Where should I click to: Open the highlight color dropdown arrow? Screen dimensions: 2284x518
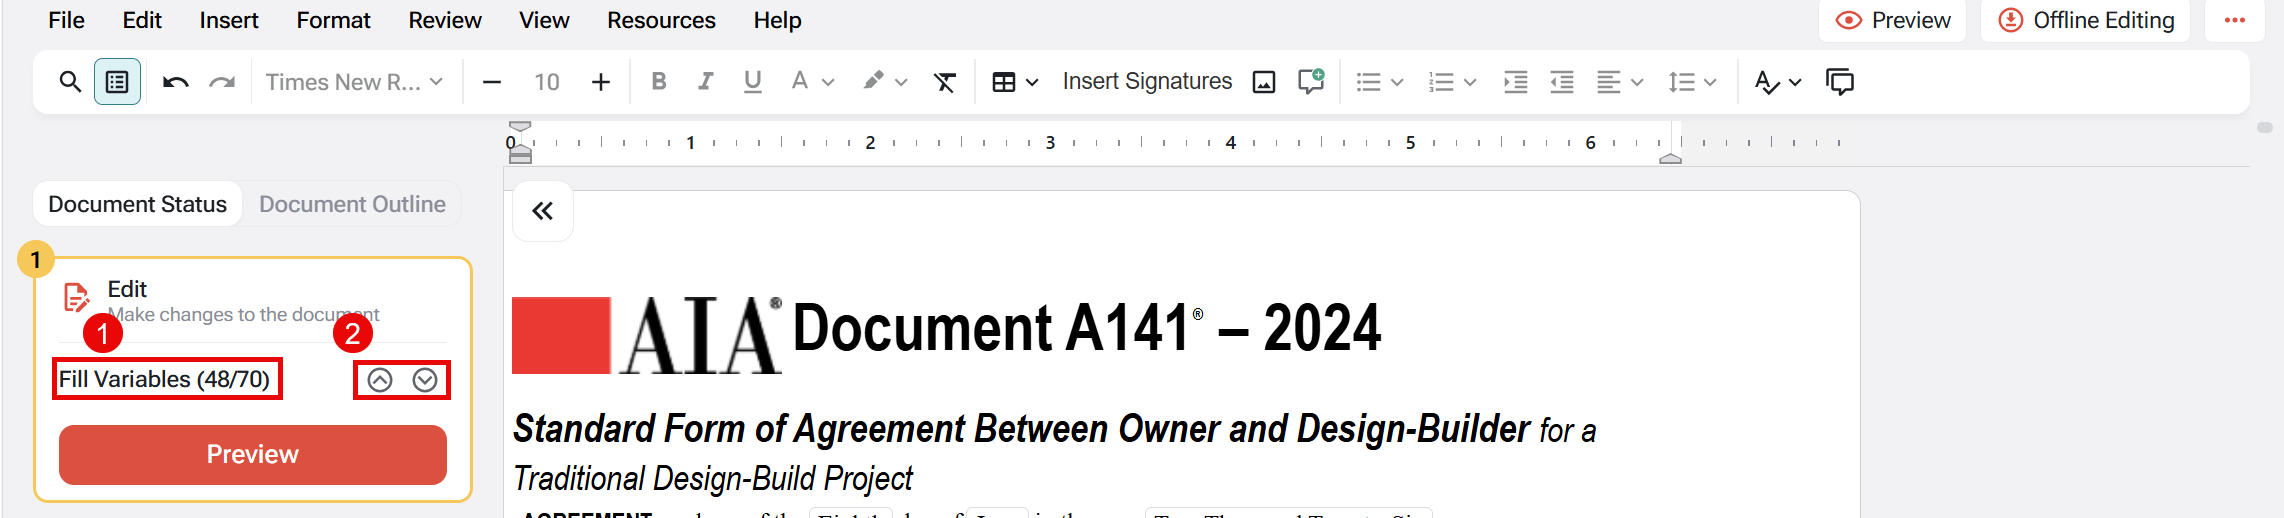[x=901, y=82]
